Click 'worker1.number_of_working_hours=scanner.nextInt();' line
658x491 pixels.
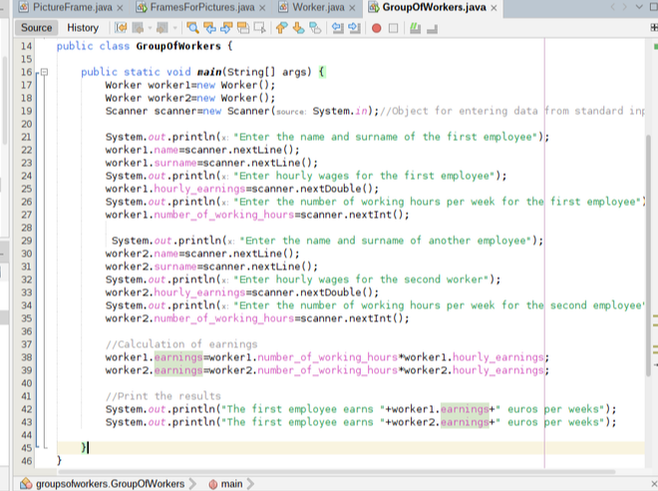[x=257, y=215]
